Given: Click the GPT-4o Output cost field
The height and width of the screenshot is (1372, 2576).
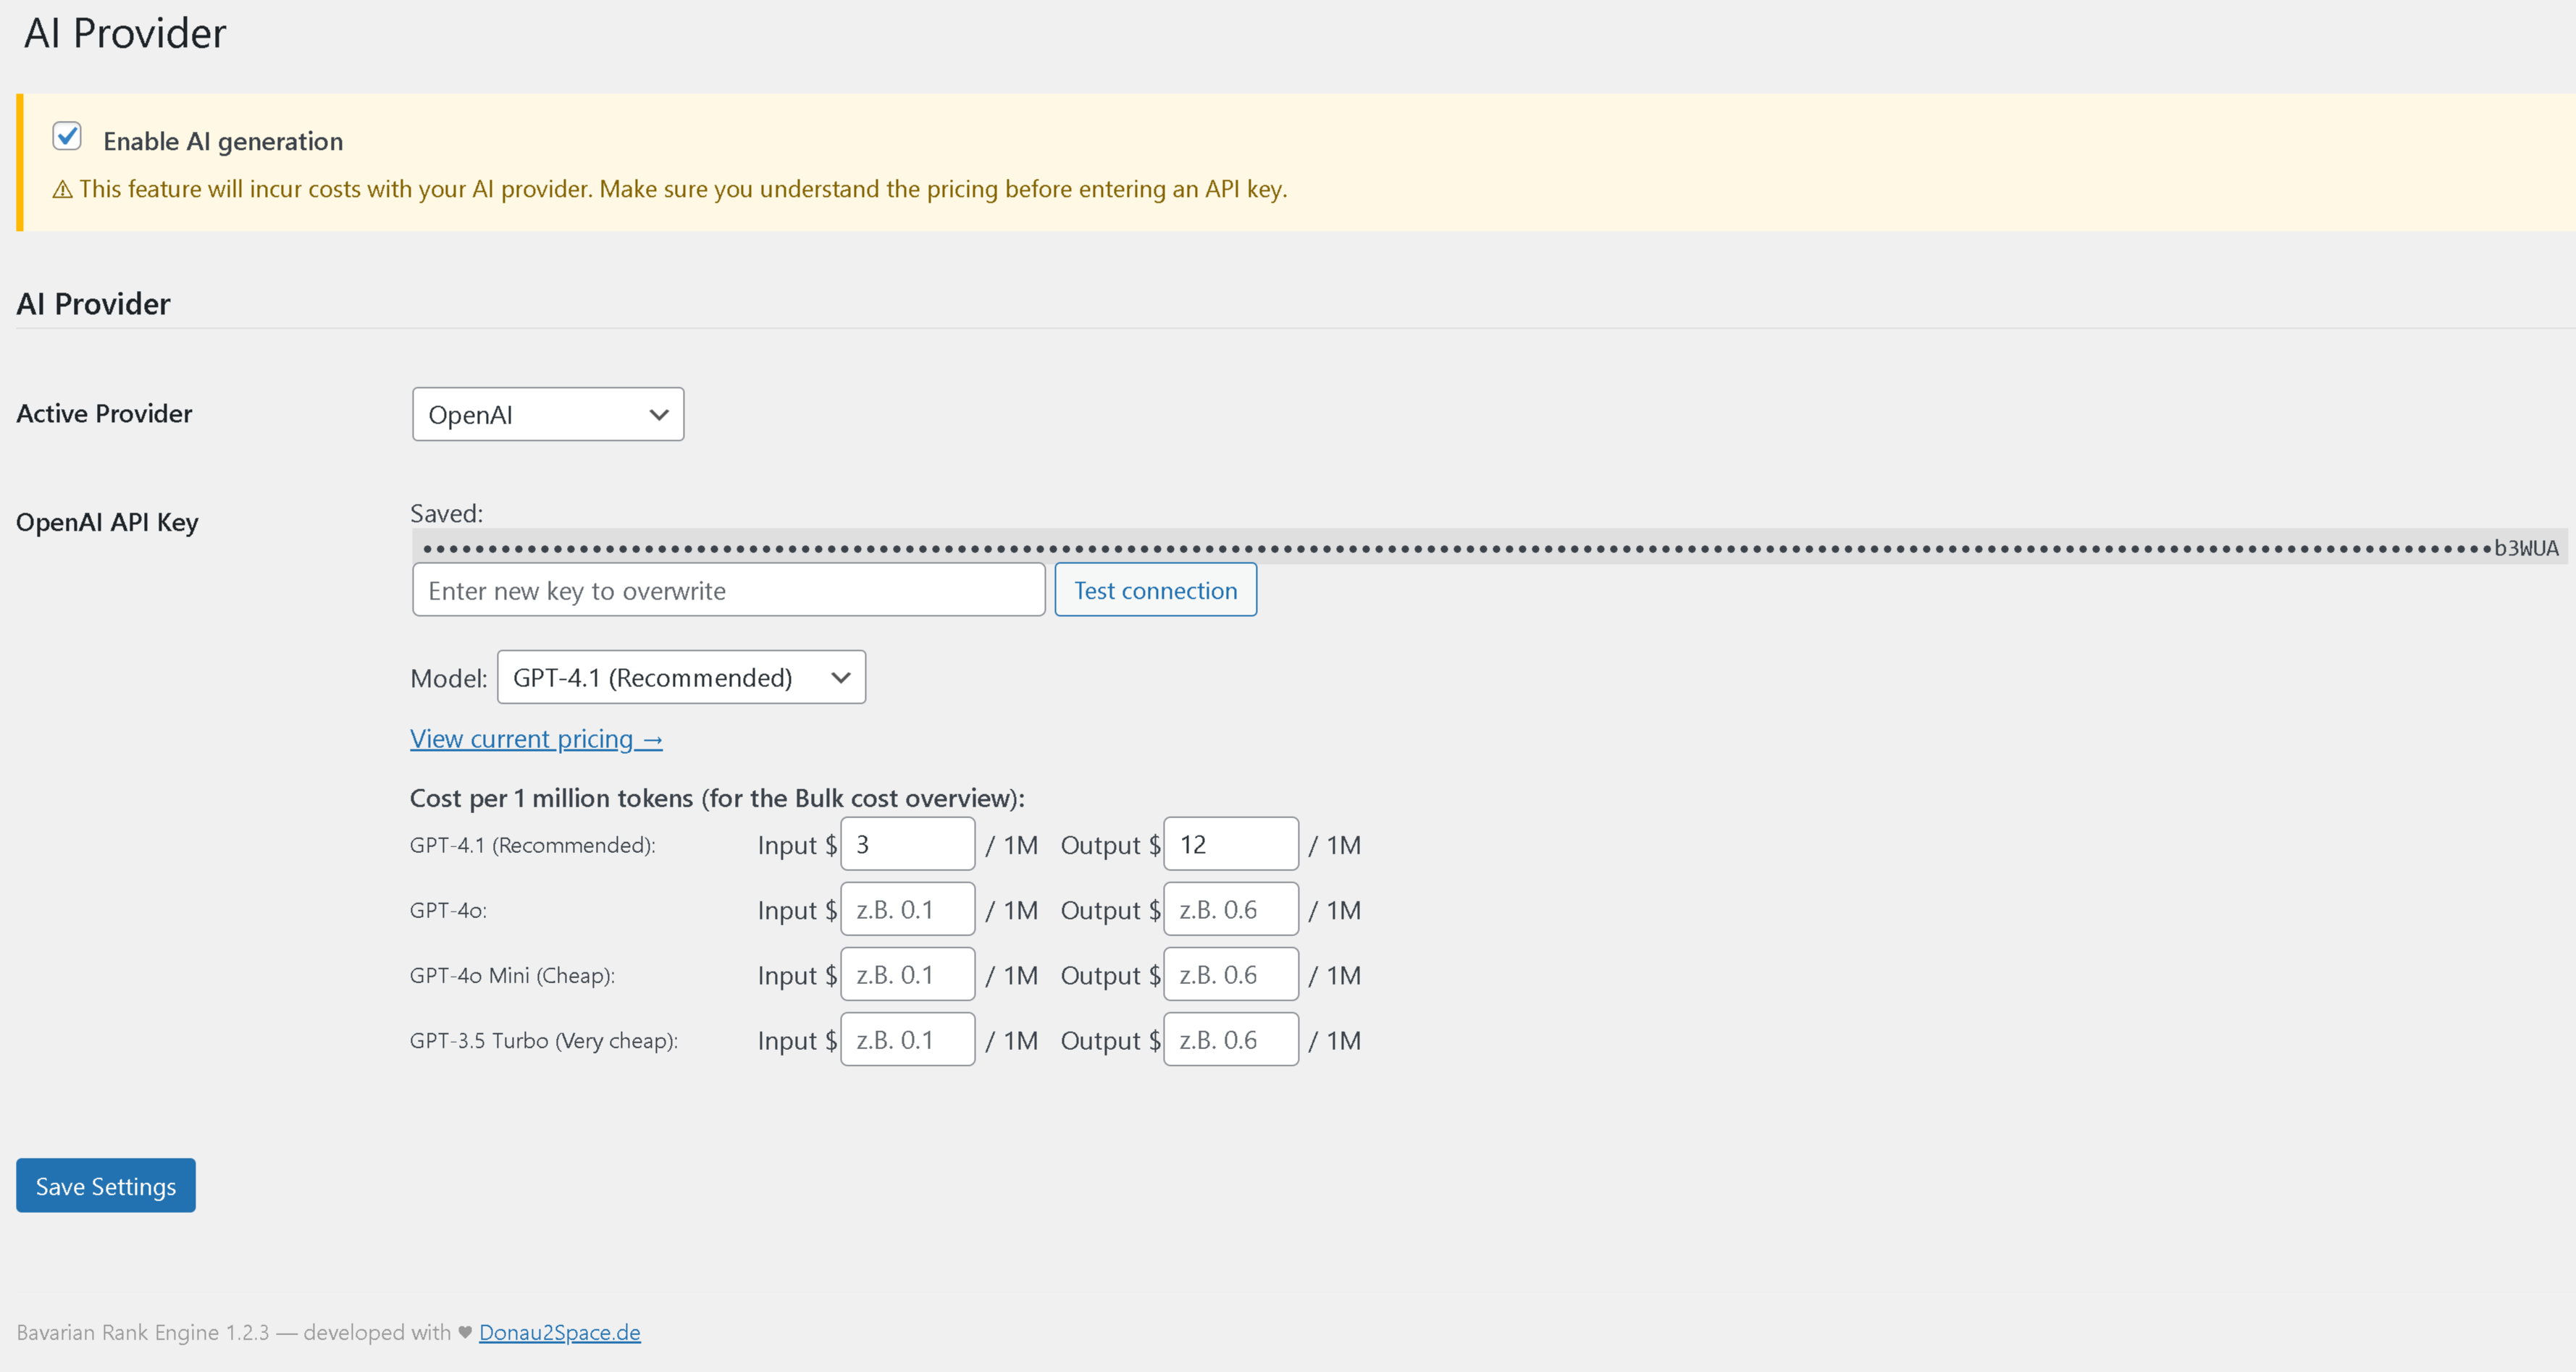Looking at the screenshot, I should [1230, 908].
